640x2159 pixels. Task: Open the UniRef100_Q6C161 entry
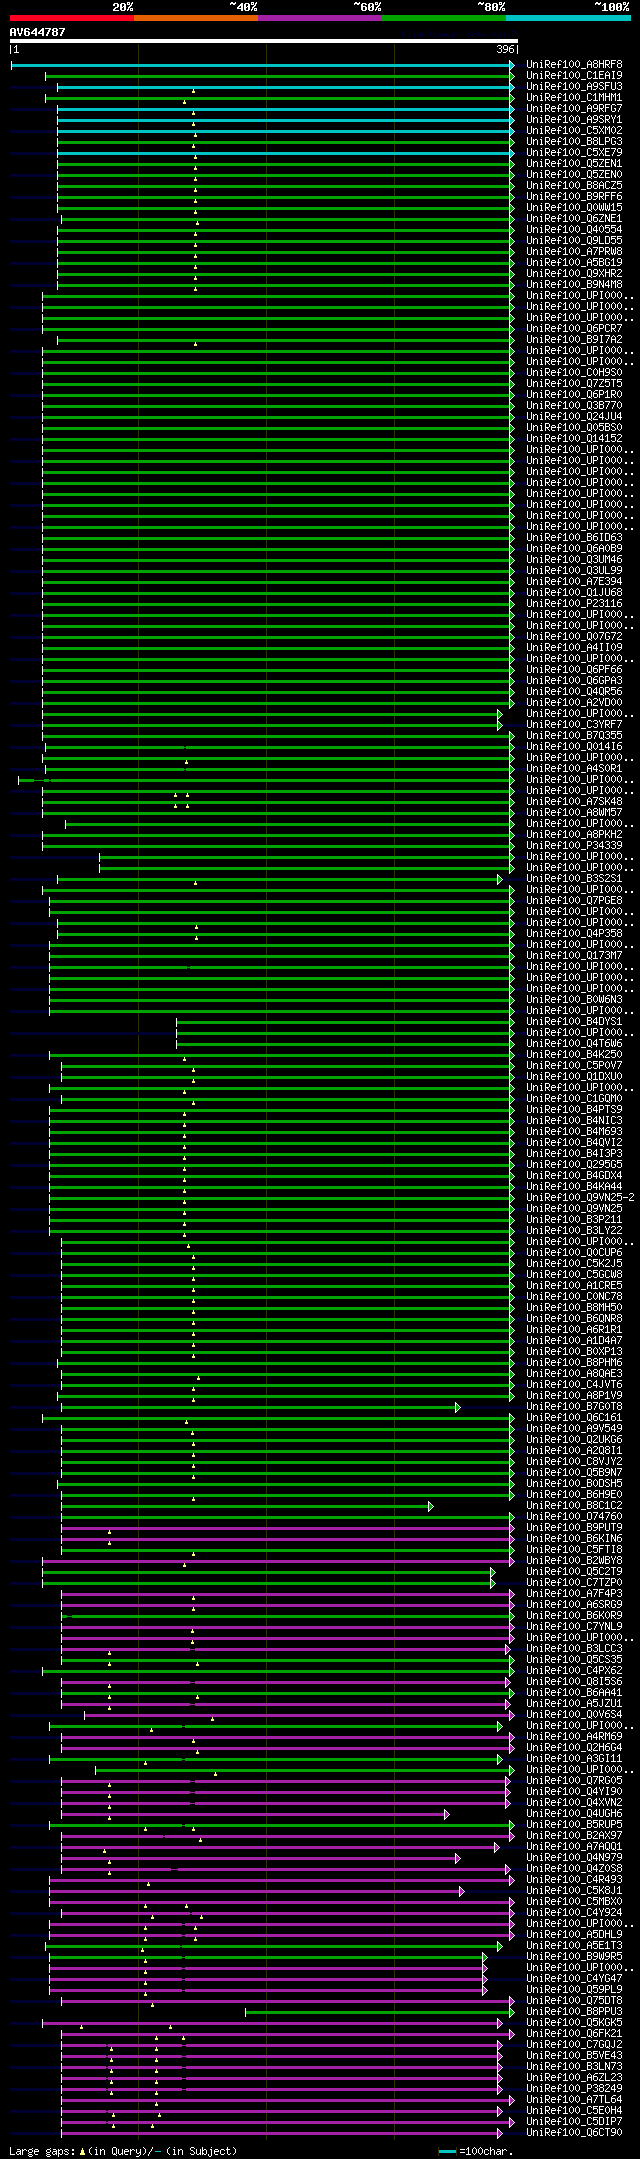(574, 1418)
